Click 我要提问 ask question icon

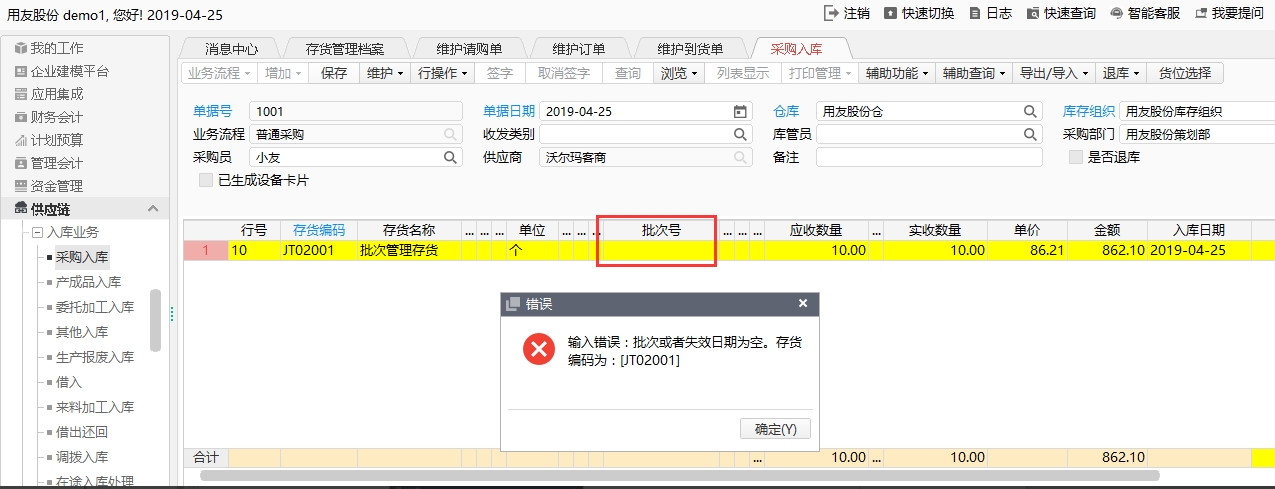point(1201,13)
